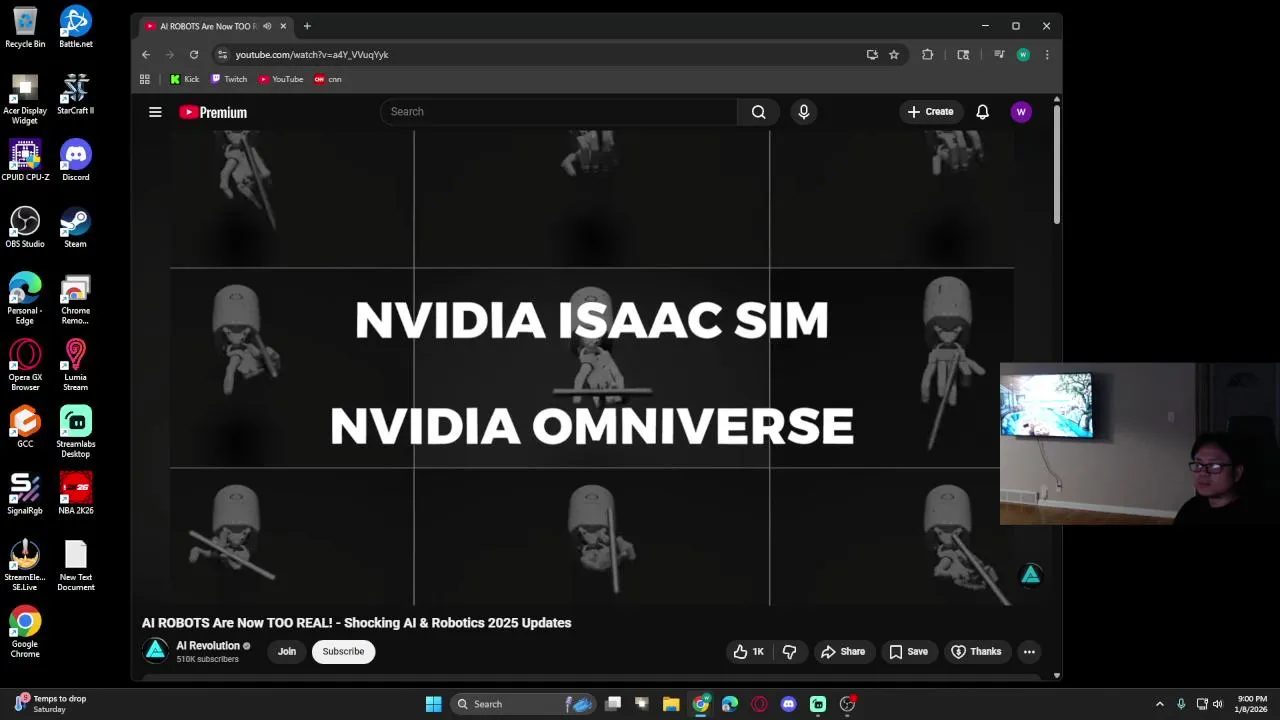
Task: Open Discord from the taskbar
Action: point(789,704)
